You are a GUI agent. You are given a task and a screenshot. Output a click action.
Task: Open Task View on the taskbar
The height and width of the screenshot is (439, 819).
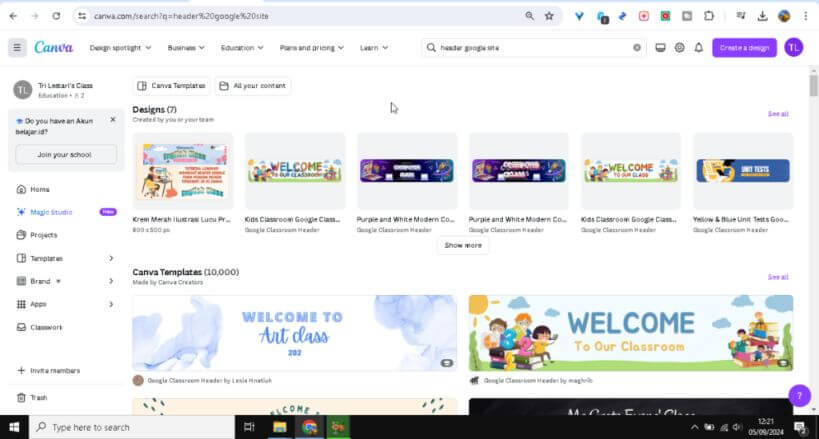249,427
